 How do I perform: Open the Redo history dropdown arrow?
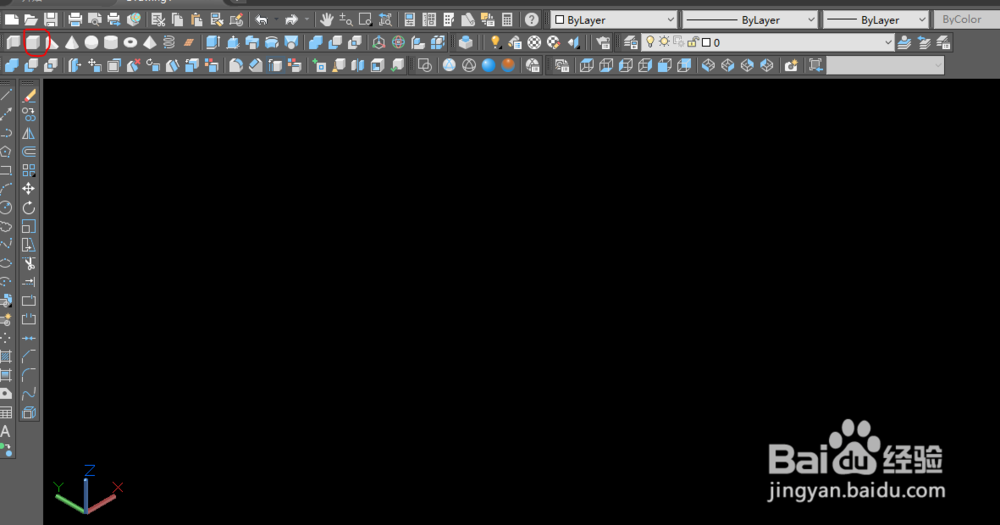[x=307, y=20]
